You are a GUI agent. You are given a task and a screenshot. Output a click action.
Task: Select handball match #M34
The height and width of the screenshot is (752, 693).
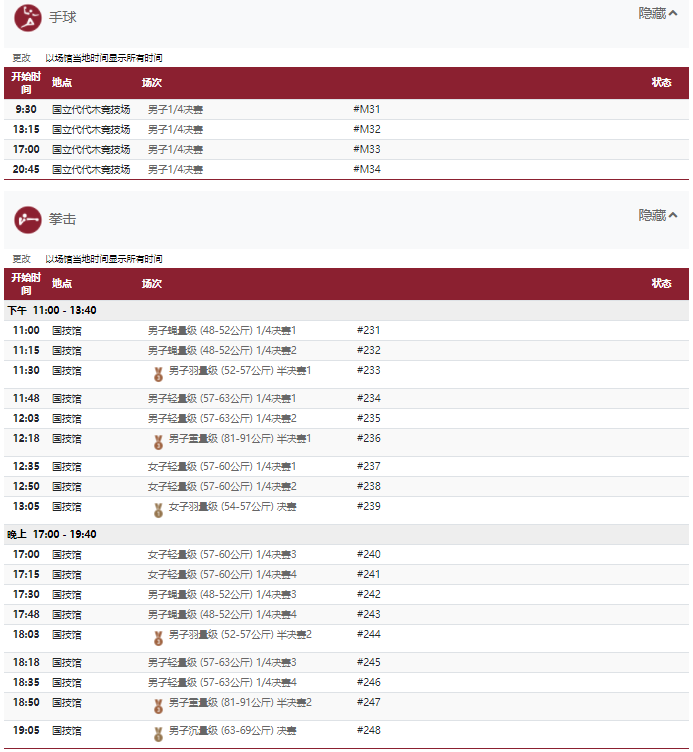(346, 170)
